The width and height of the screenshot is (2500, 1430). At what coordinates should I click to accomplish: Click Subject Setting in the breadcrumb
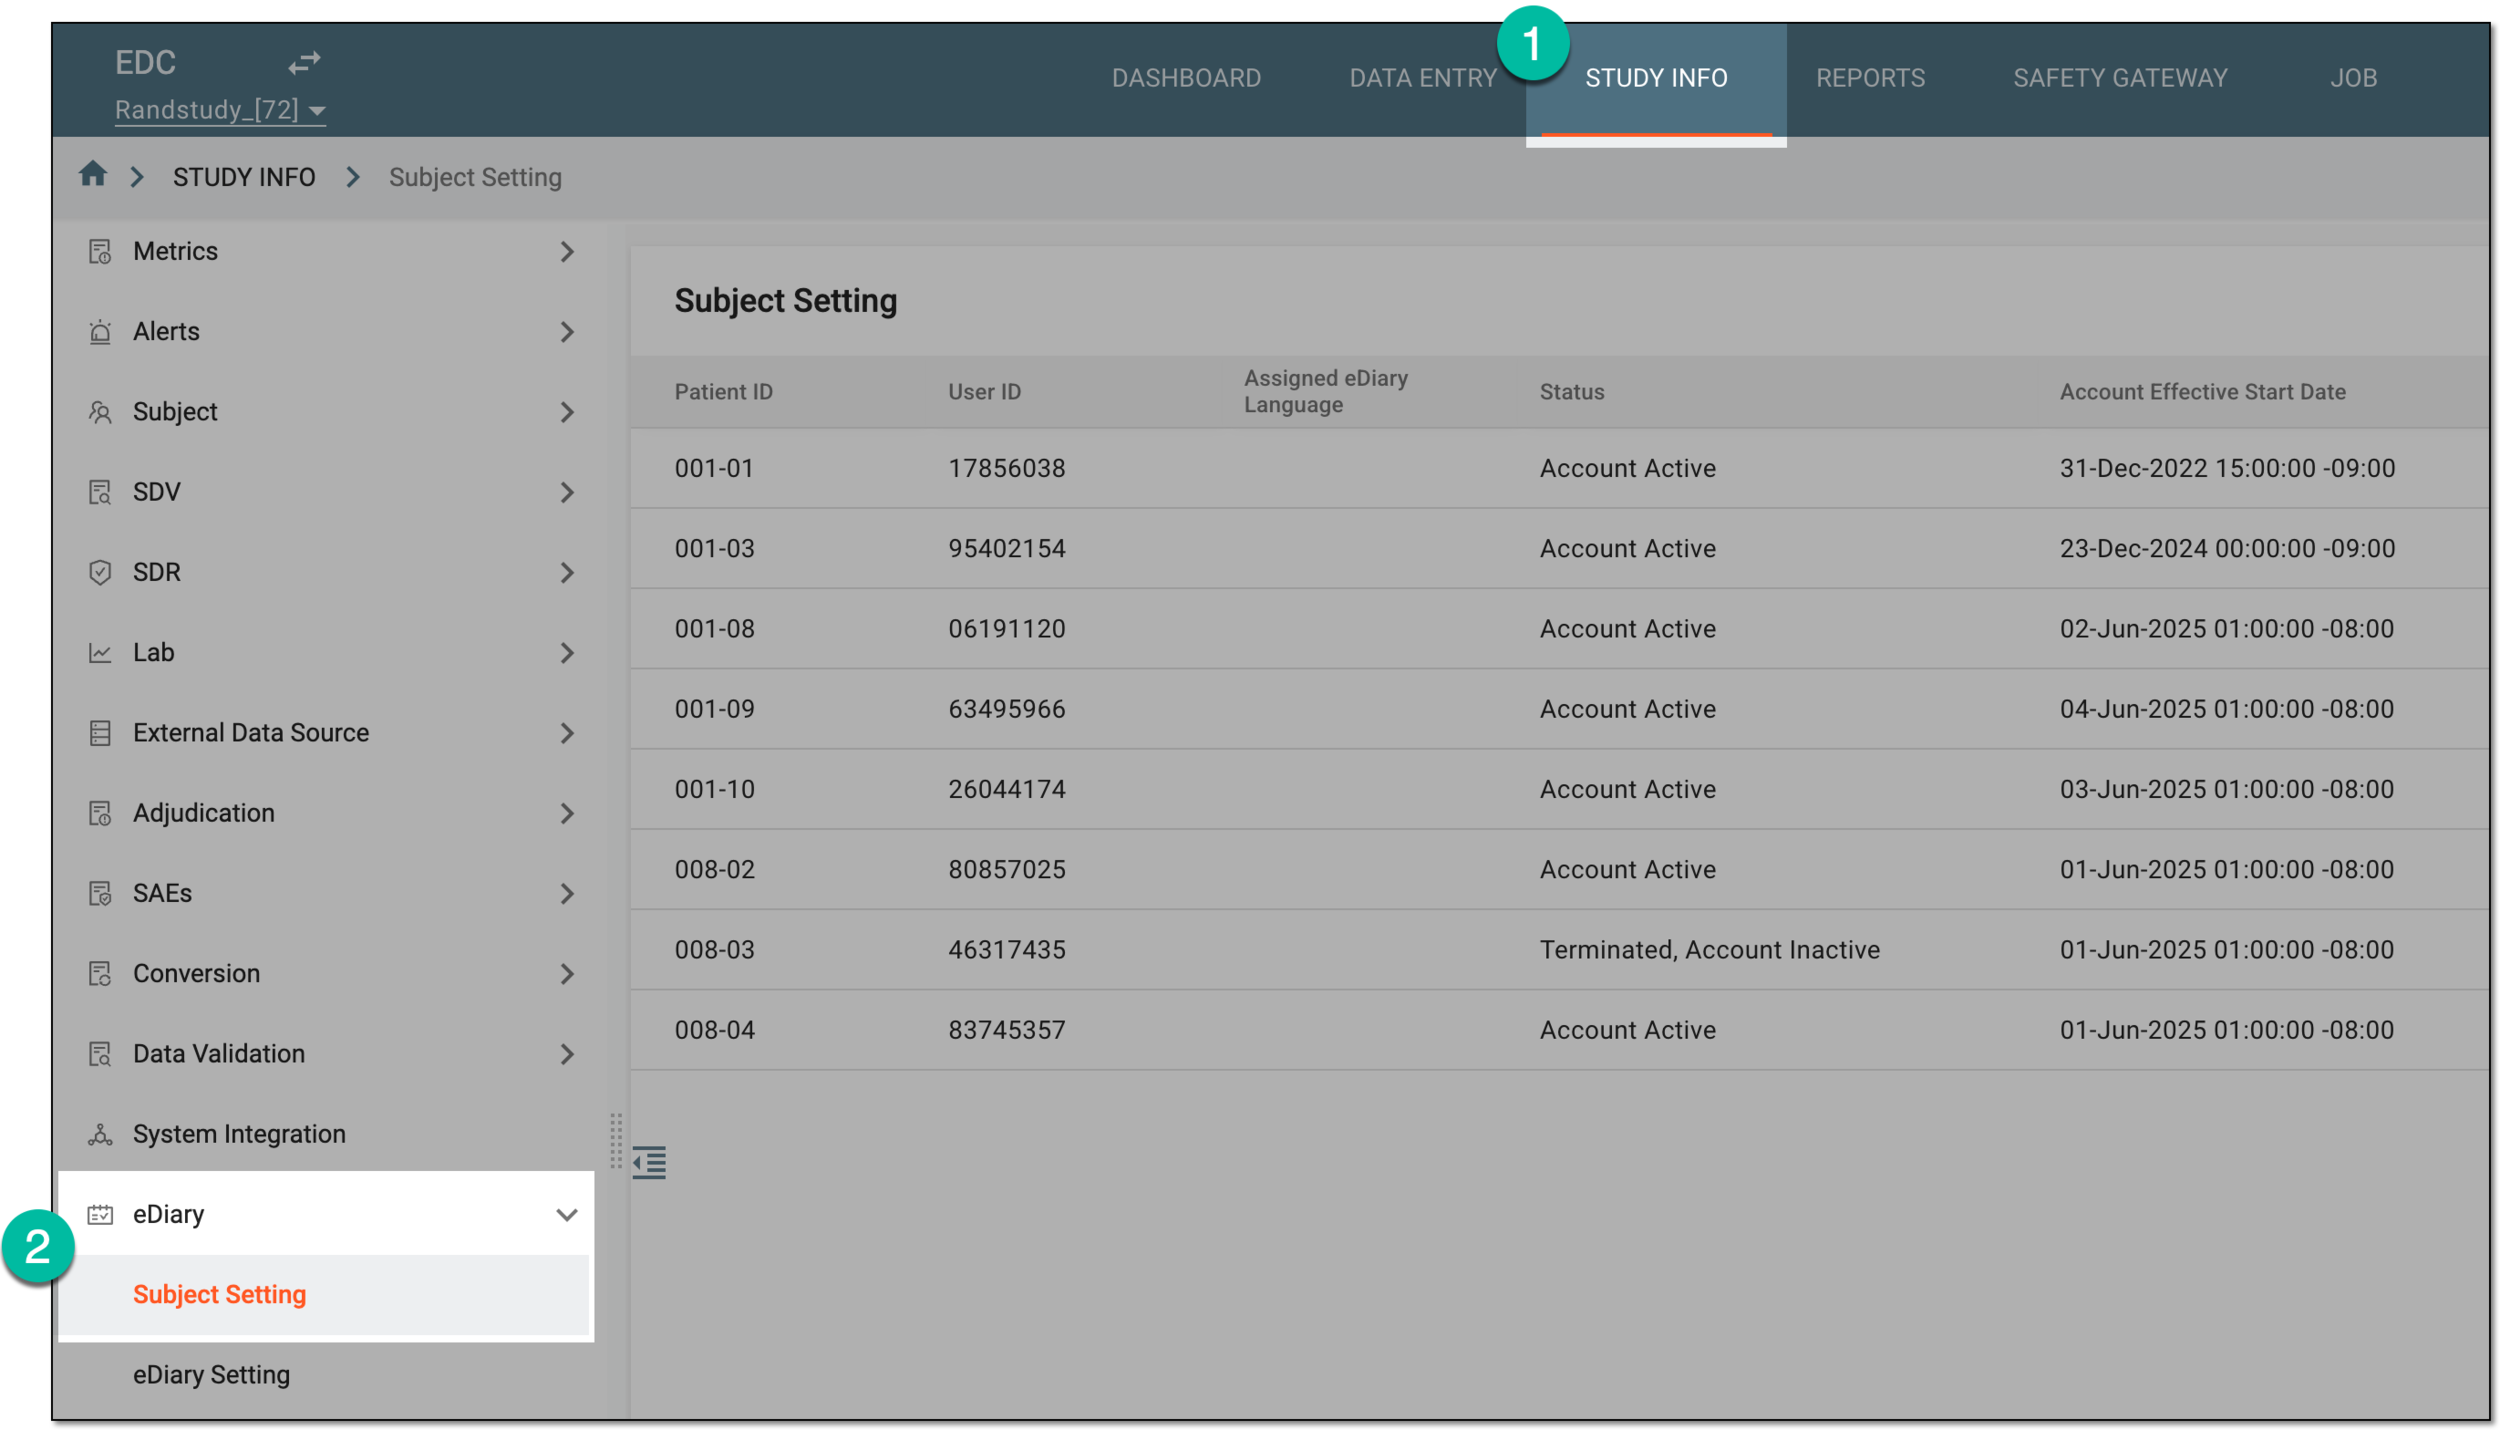[475, 177]
